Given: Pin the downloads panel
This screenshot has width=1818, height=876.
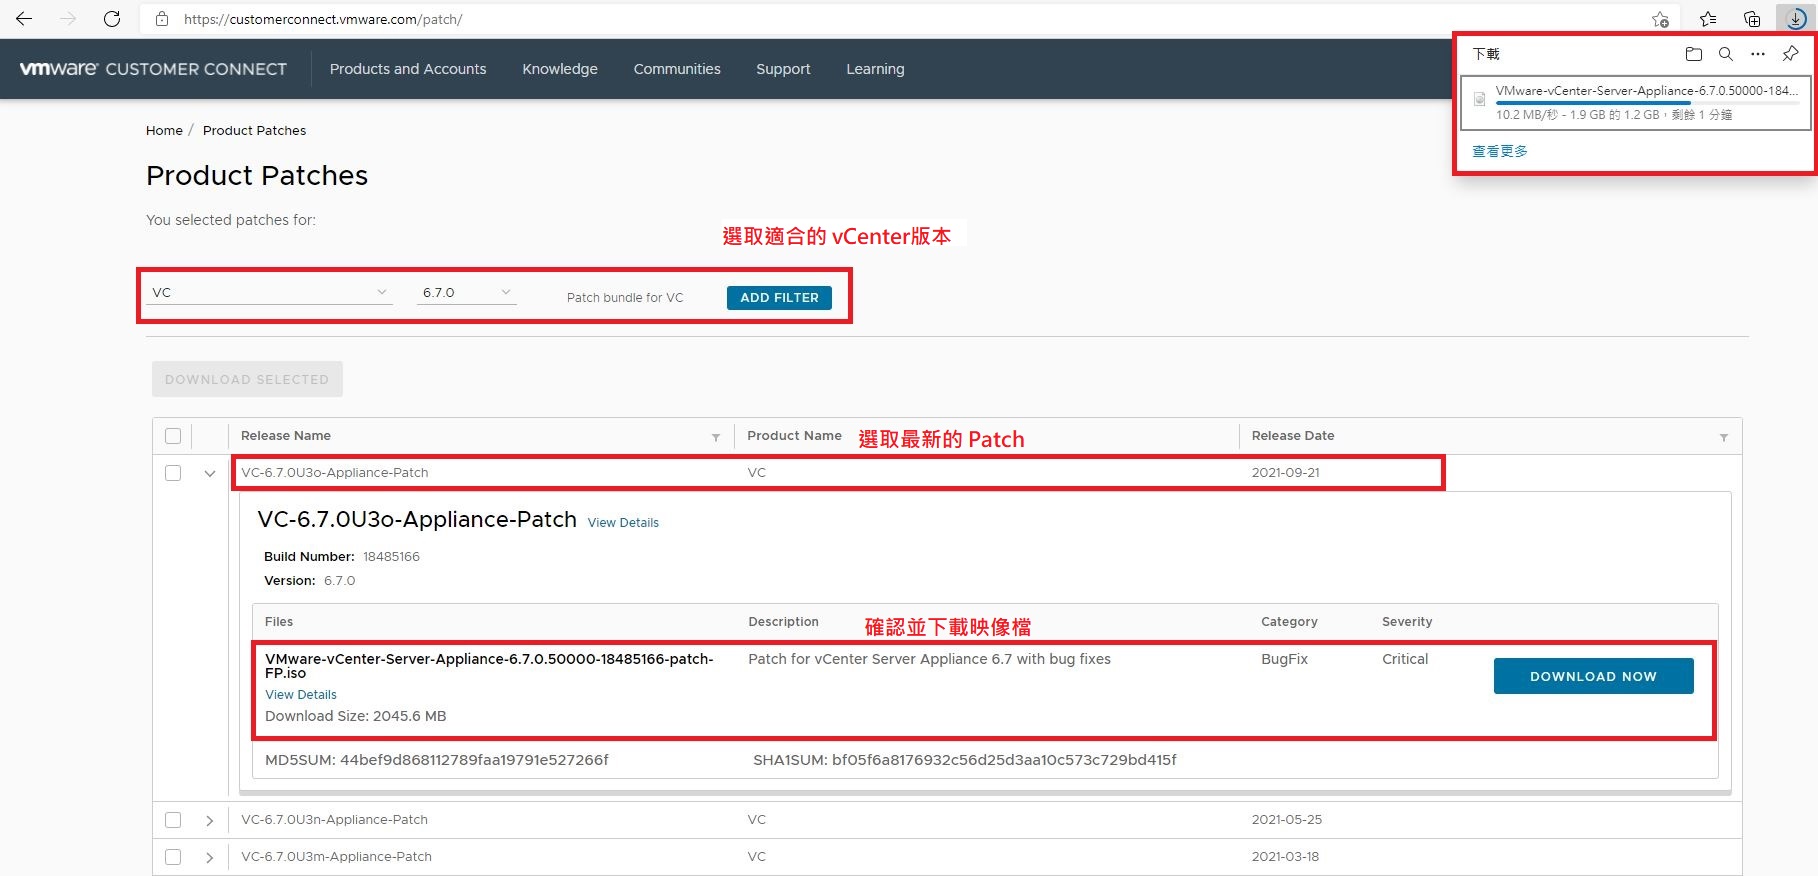Looking at the screenshot, I should point(1790,54).
